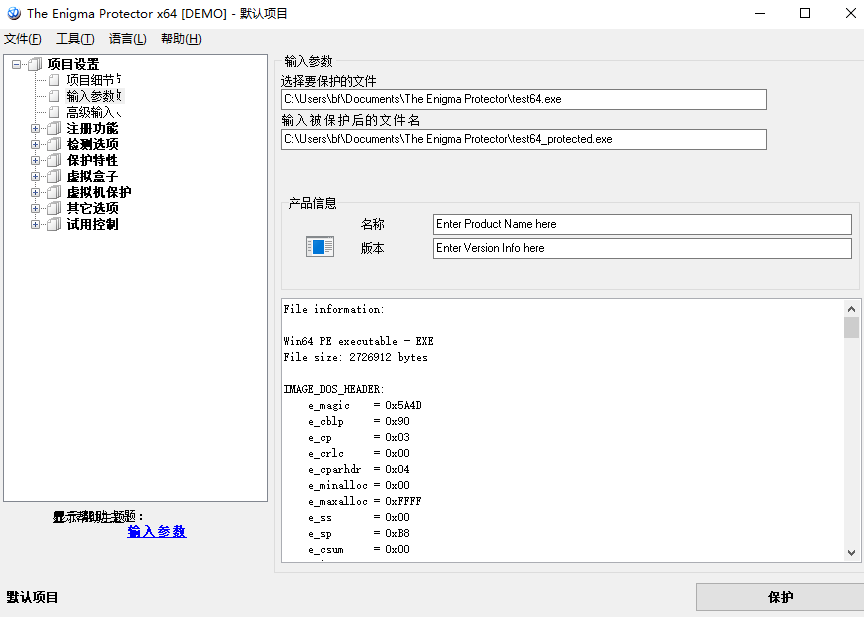Select the 输入参数 tree item
This screenshot has width=864, height=617.
(x=92, y=96)
